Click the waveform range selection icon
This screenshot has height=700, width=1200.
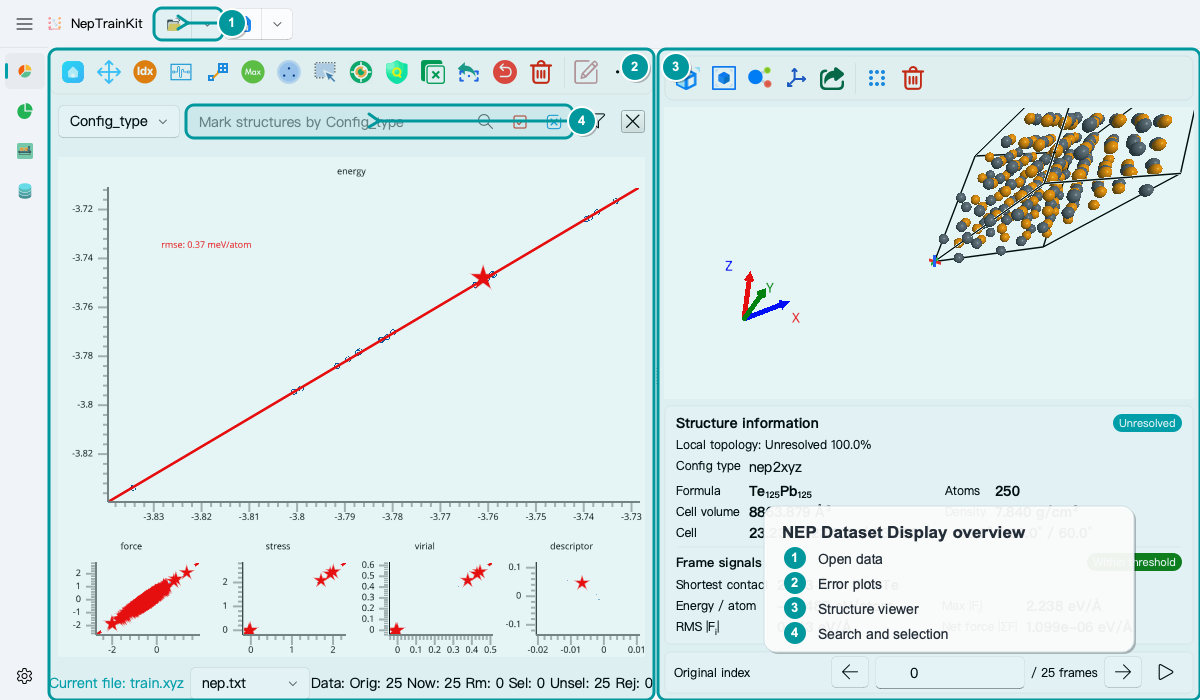click(x=181, y=72)
